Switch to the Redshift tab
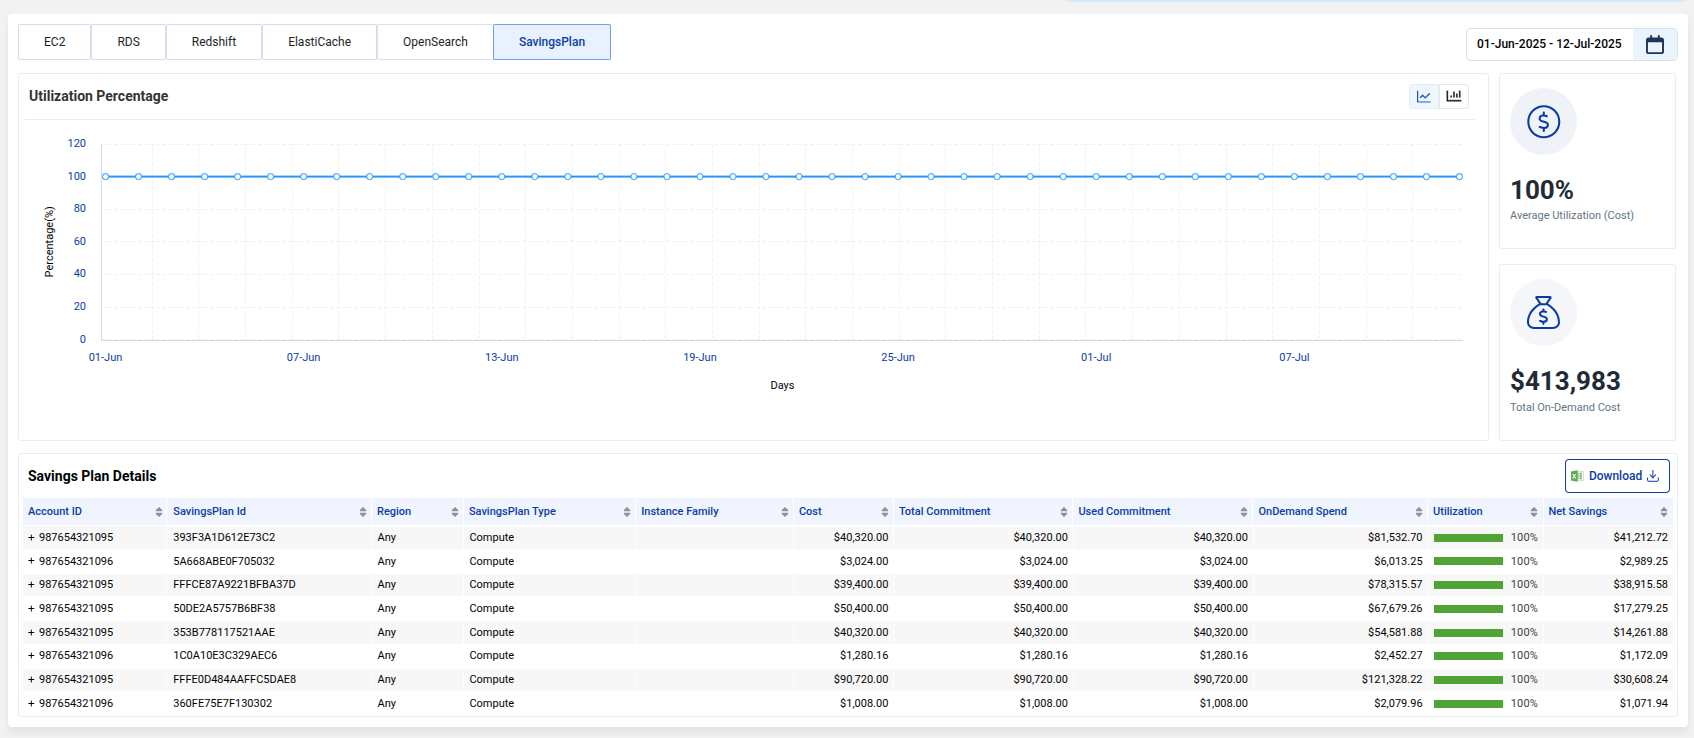Viewport: 1694px width, 738px height. [x=214, y=42]
